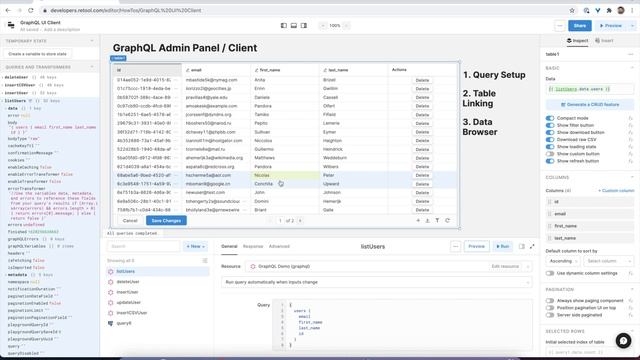
Task: Click Cancel in table footer
Action: 130,220
